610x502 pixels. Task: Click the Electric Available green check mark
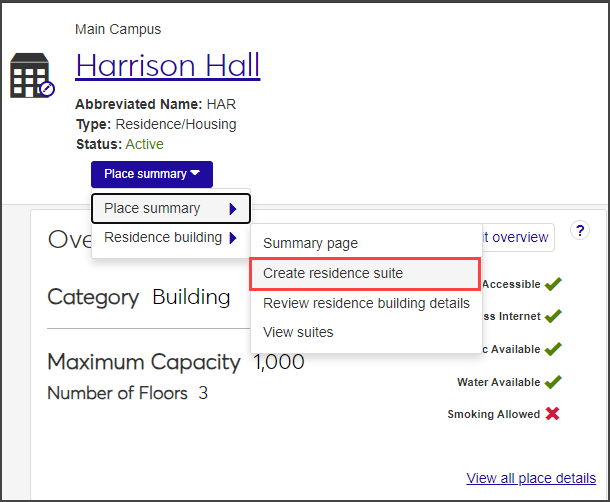pyautogui.click(x=553, y=349)
